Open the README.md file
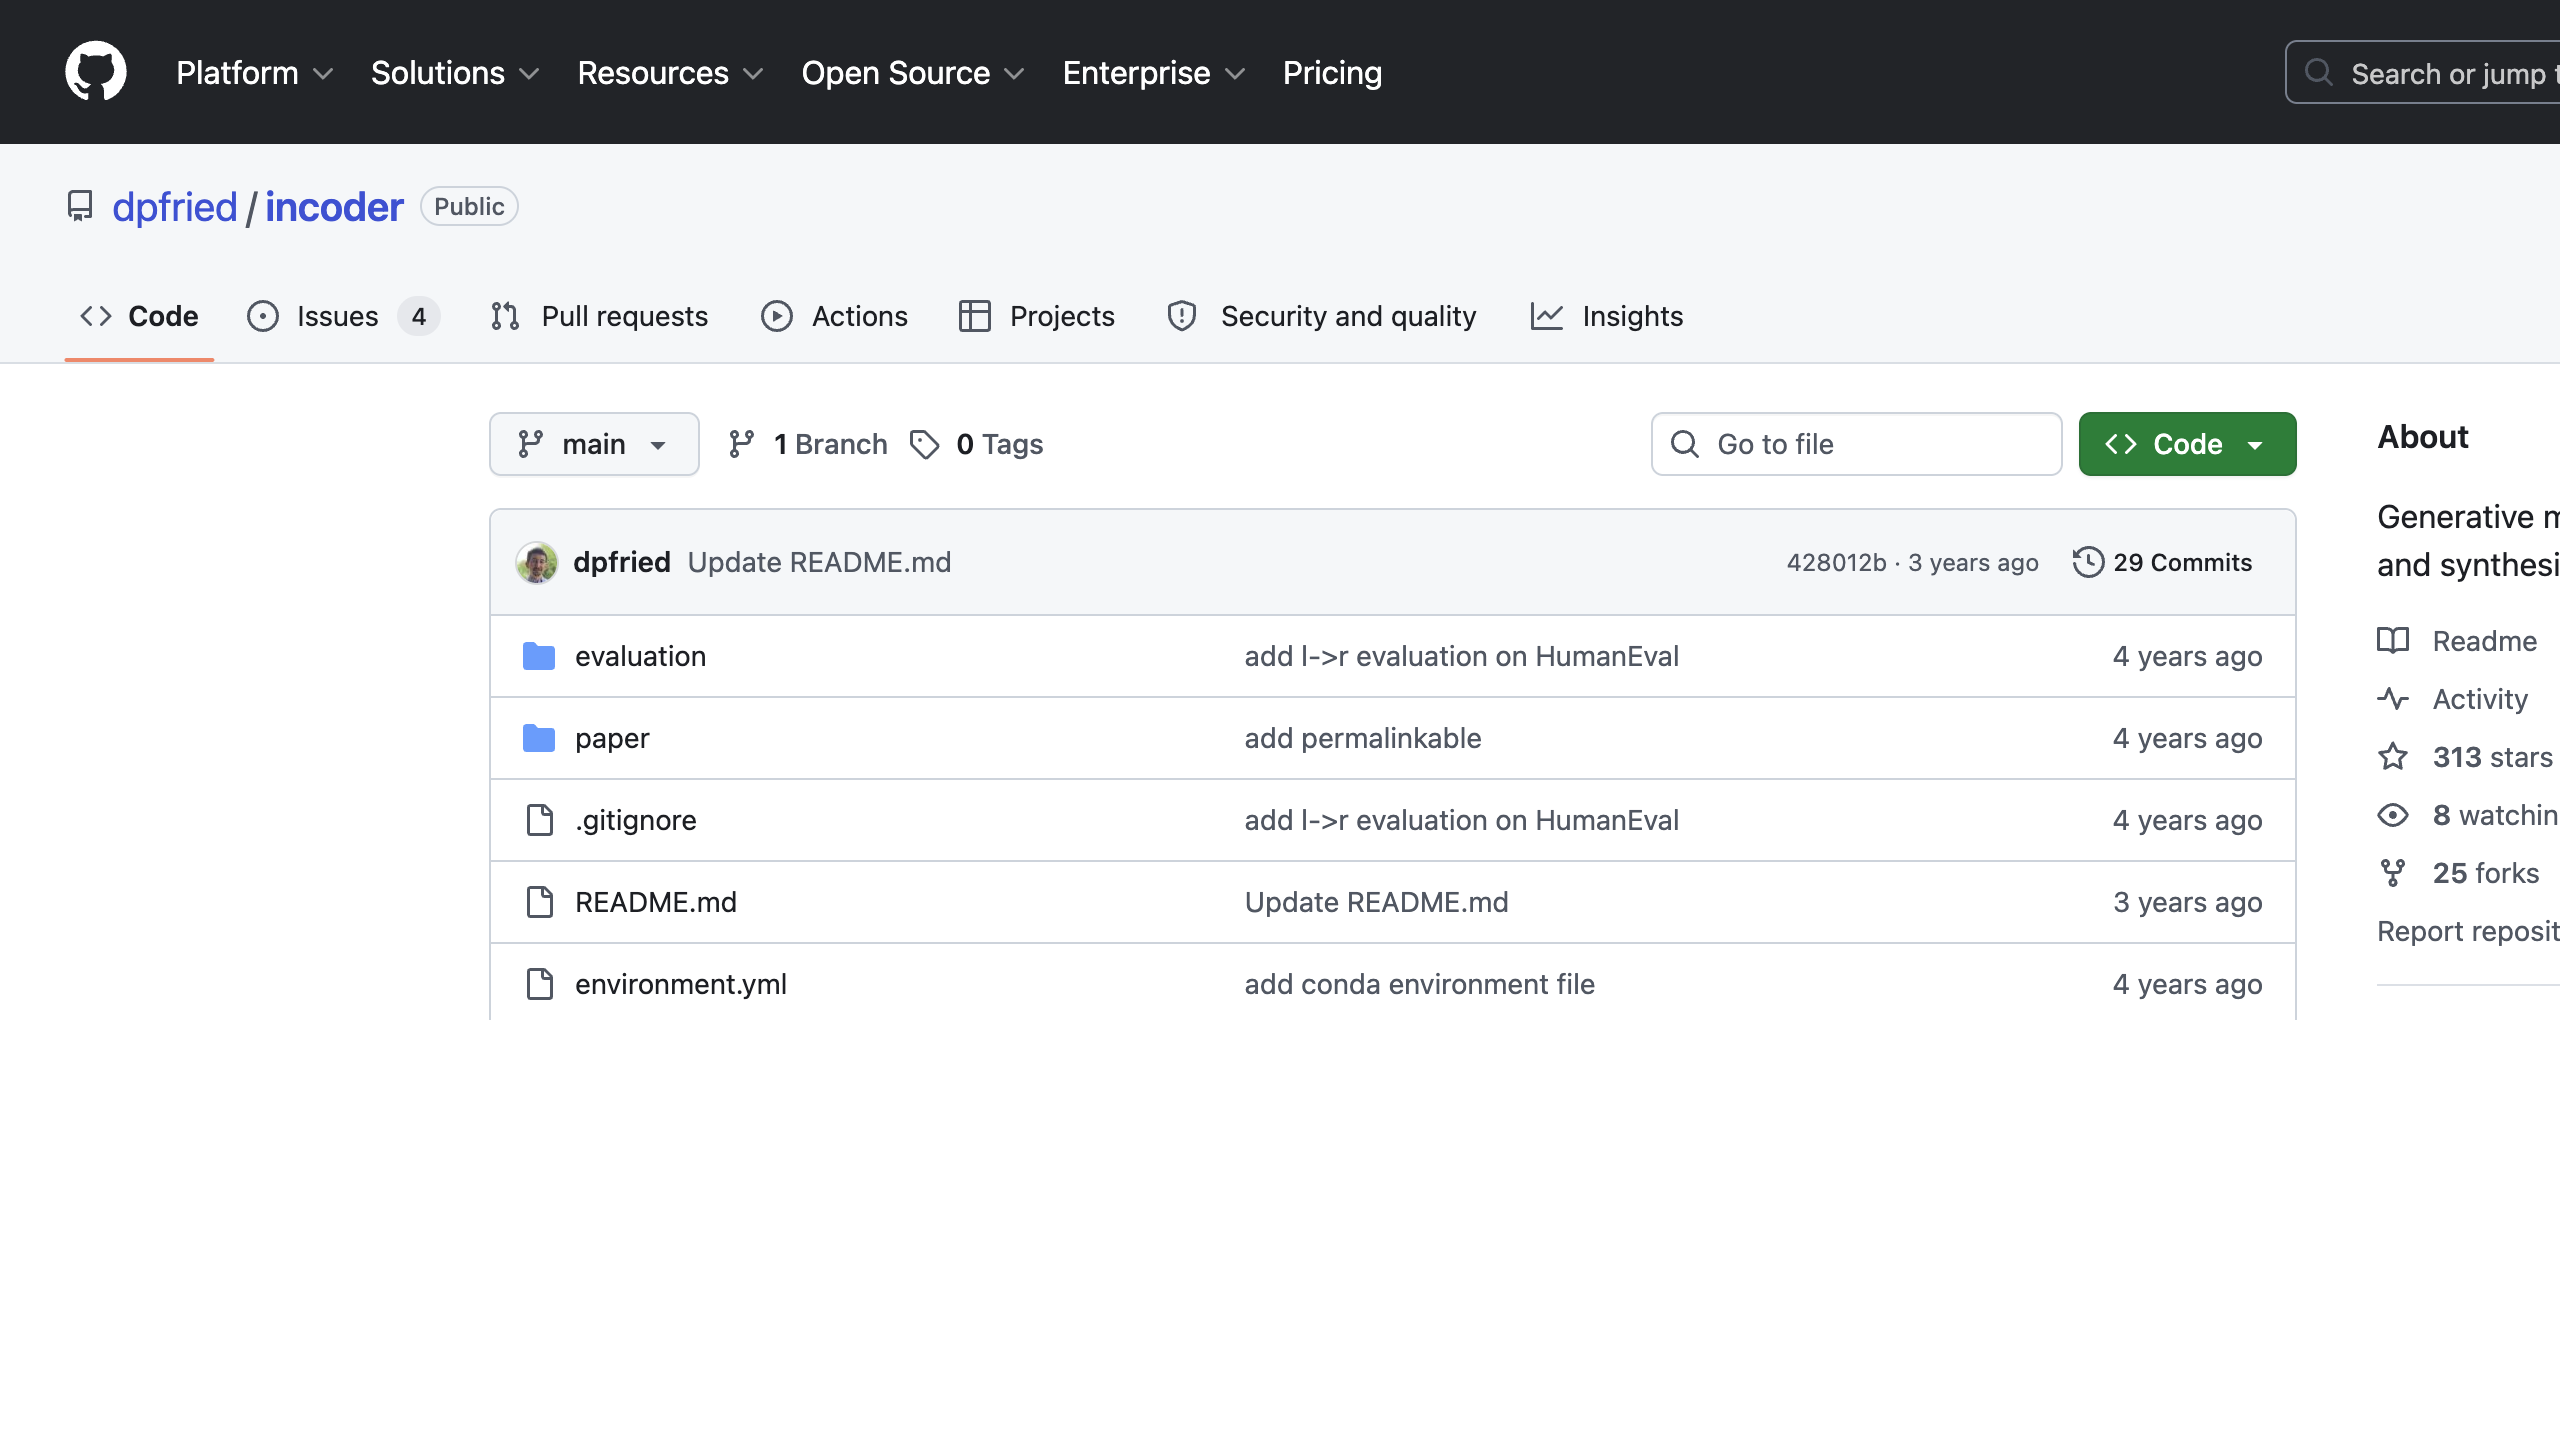The image size is (2560, 1440). [x=656, y=902]
